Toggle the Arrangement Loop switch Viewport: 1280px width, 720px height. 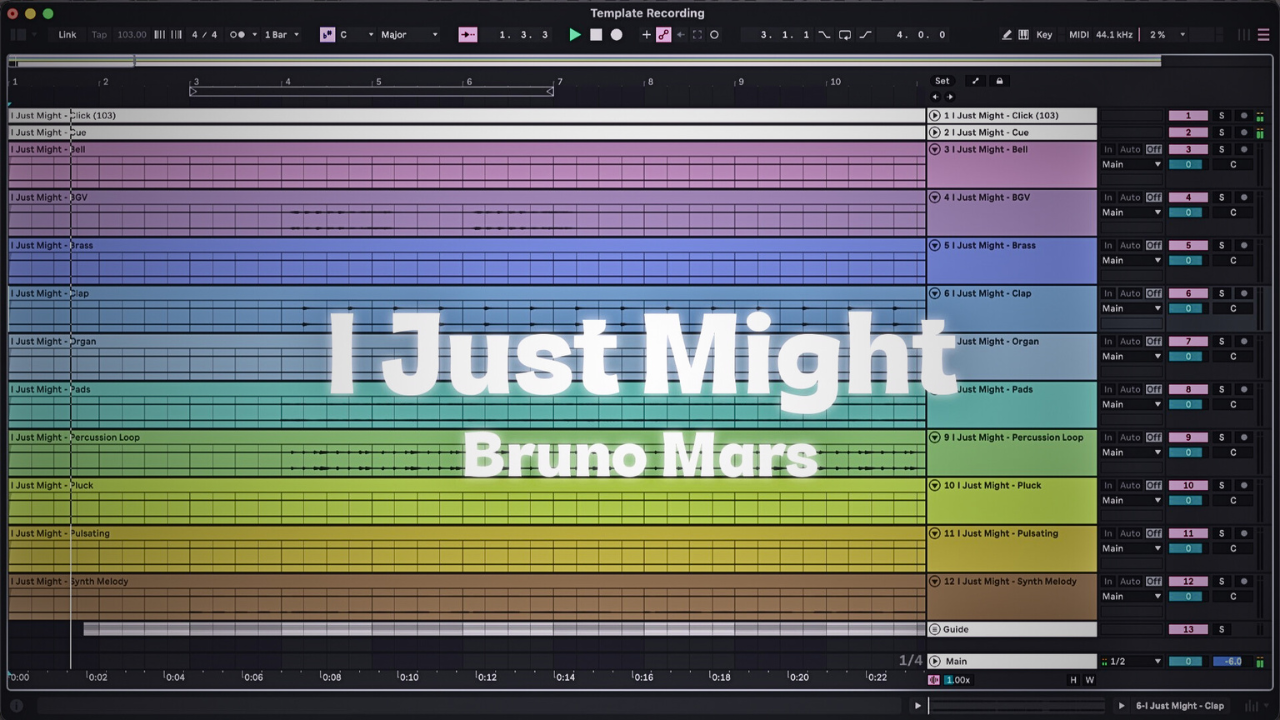click(x=845, y=35)
